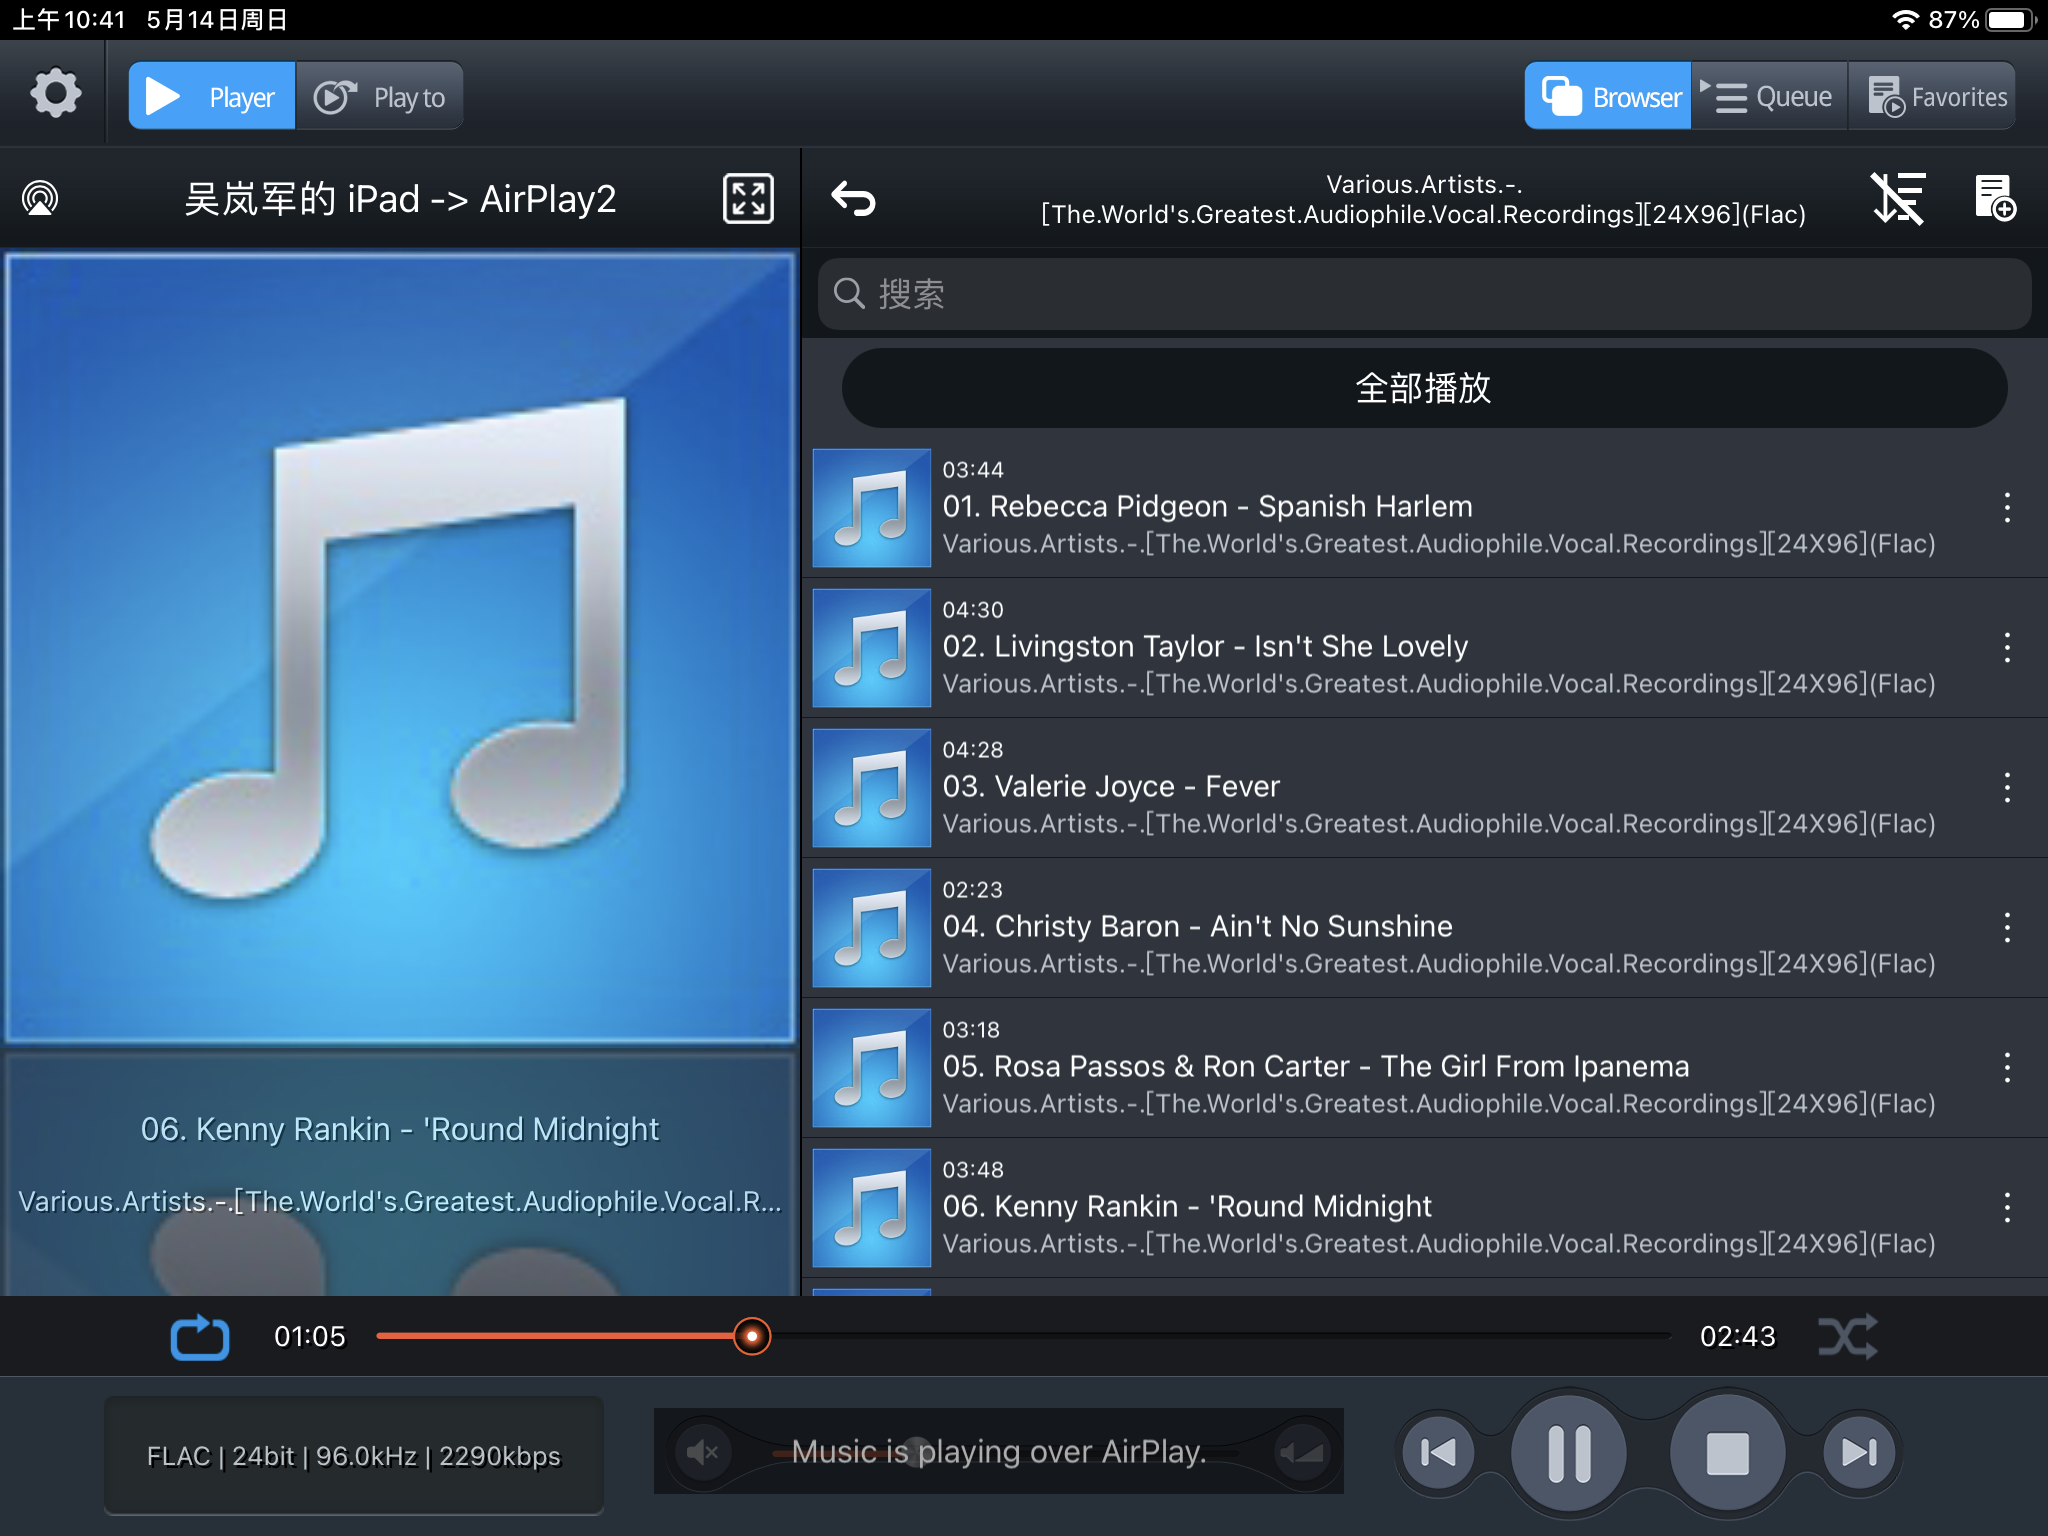Play 06. Kenny Rankin - 'Round Midnight in list
Image resolution: width=2048 pixels, height=1536 pixels.
pos(1424,1208)
